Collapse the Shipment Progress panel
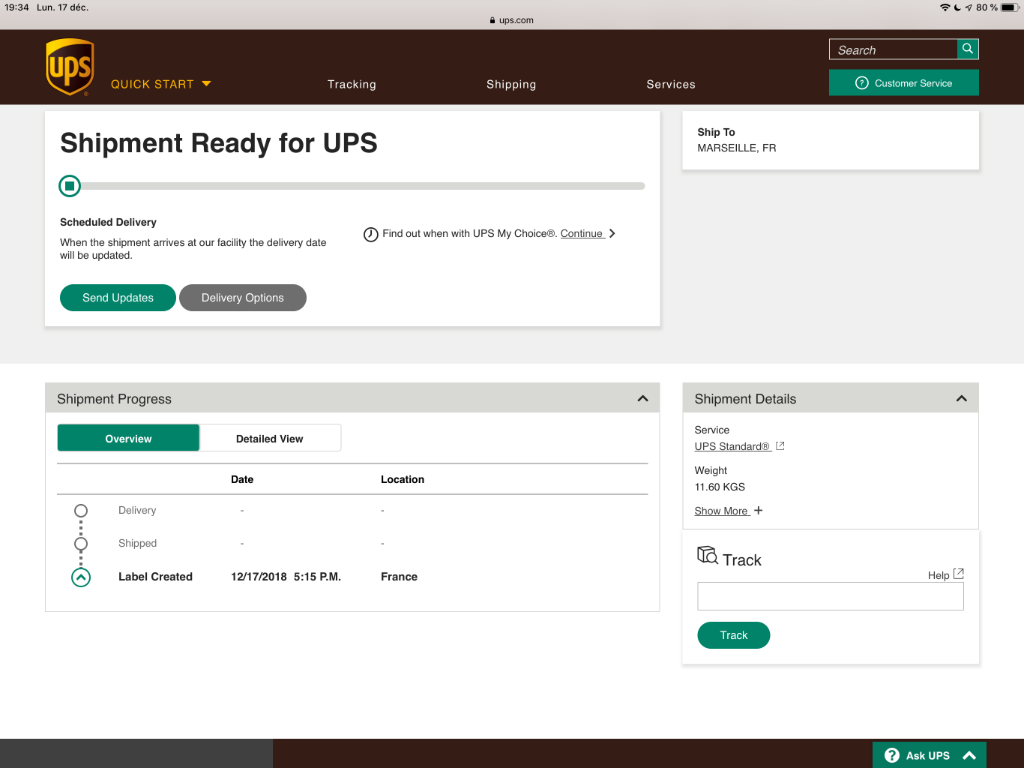The width and height of the screenshot is (1024, 768). tap(642, 398)
